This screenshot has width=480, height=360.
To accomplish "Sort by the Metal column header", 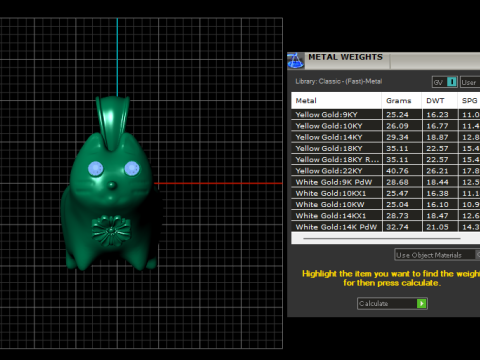I will coord(336,101).
